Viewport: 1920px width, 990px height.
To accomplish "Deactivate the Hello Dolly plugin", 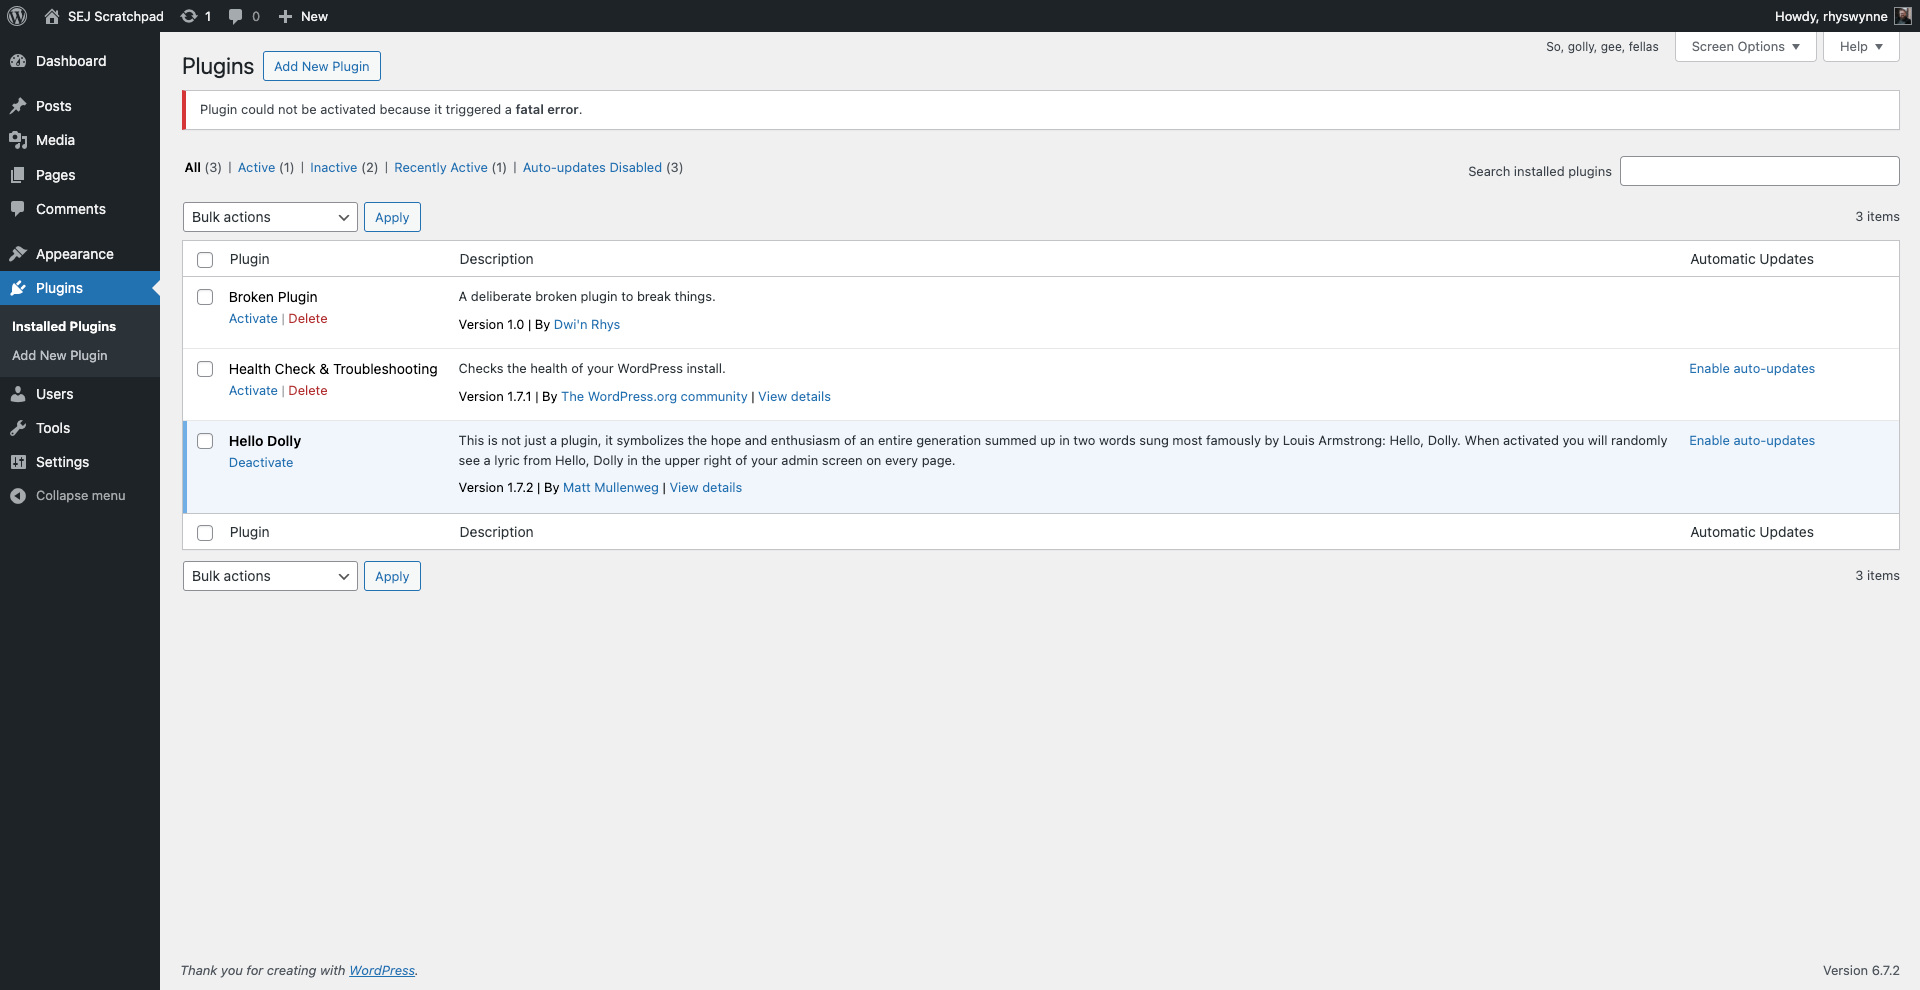I will (260, 462).
